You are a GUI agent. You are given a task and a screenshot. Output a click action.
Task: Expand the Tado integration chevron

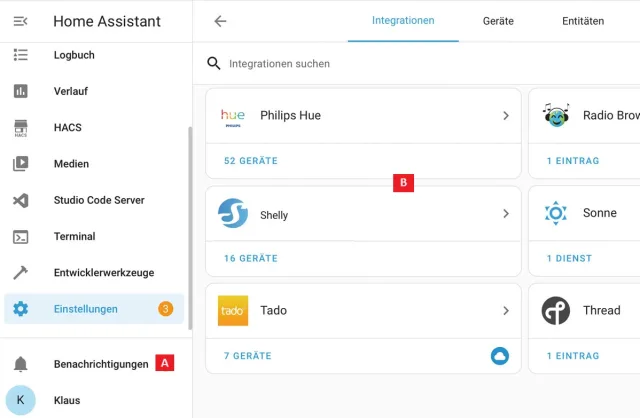506,311
